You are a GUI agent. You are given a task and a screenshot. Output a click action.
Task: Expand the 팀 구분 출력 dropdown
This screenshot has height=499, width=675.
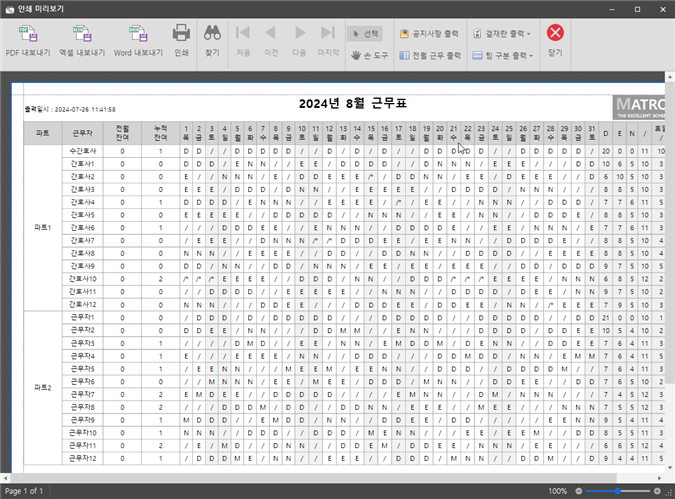tap(502, 56)
